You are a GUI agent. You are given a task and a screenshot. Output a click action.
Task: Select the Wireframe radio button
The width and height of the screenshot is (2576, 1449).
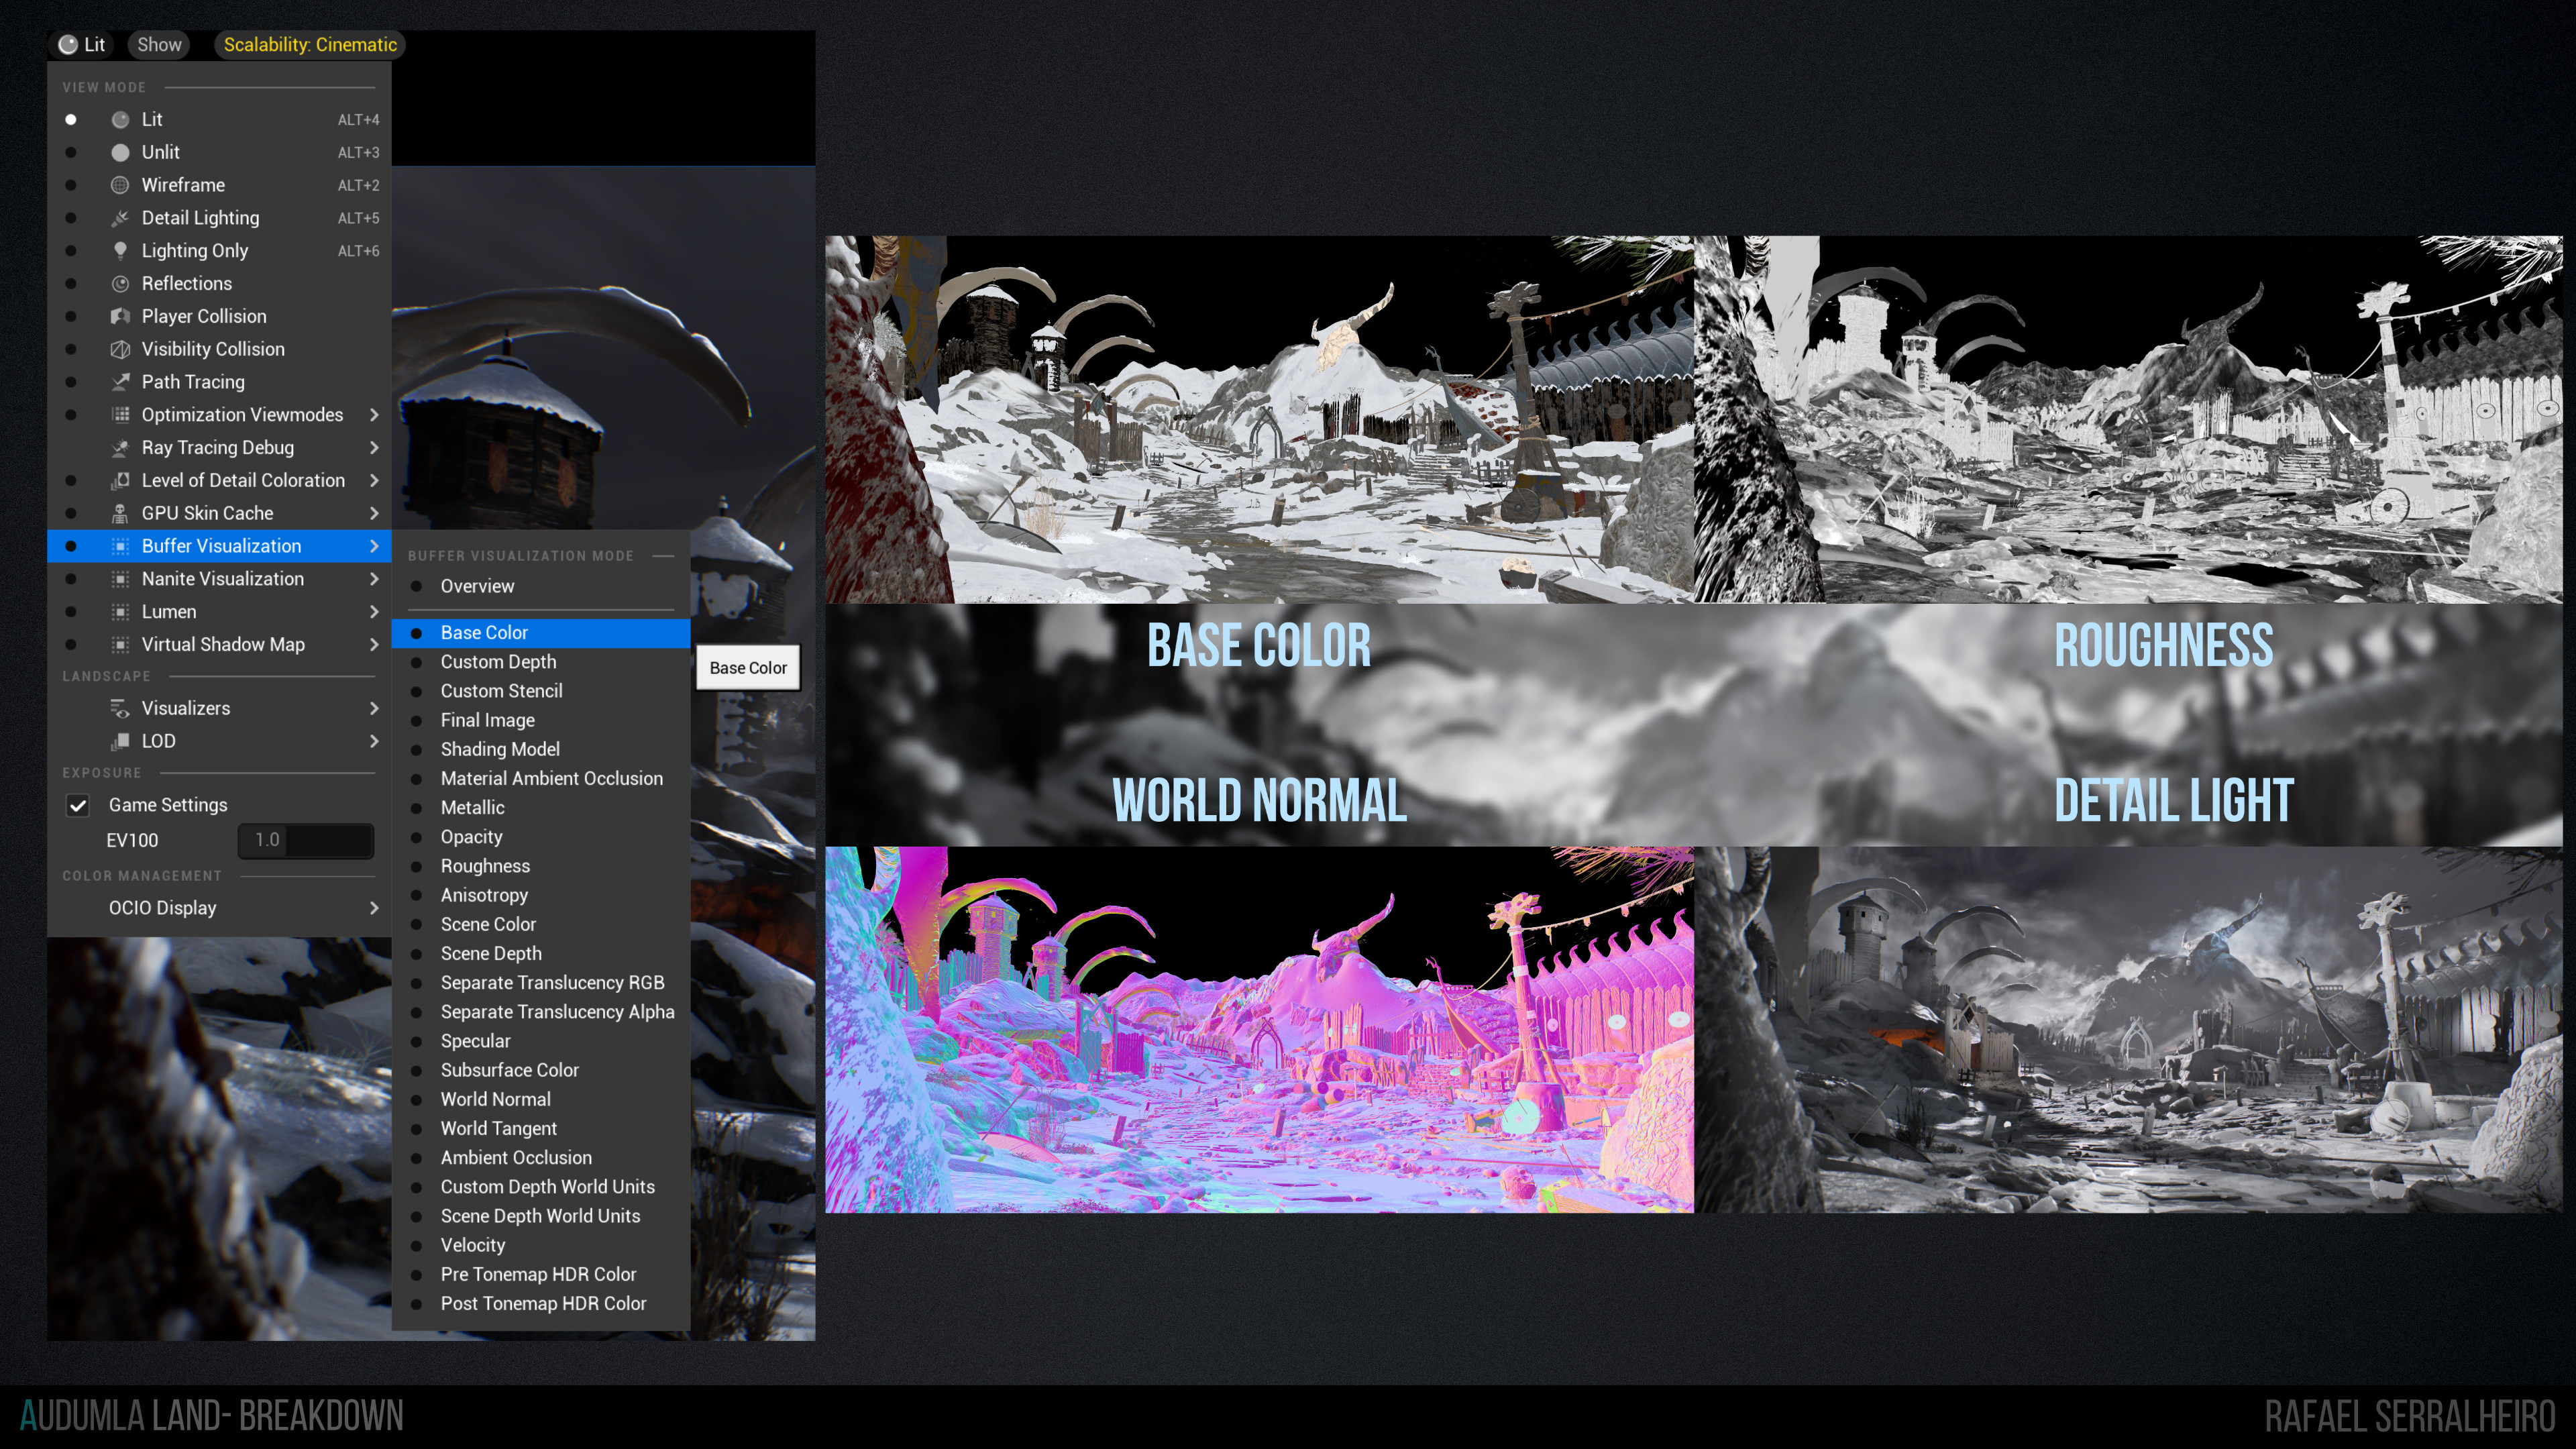(71, 185)
